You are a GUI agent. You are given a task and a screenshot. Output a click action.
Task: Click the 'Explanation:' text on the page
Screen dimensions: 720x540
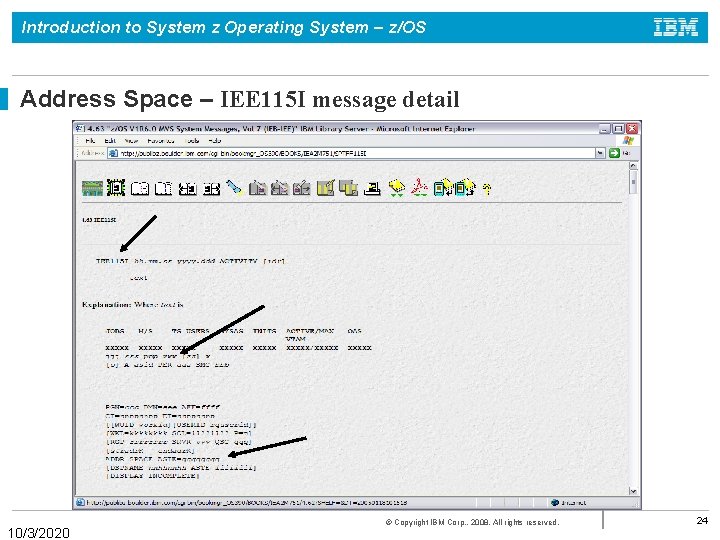click(107, 305)
